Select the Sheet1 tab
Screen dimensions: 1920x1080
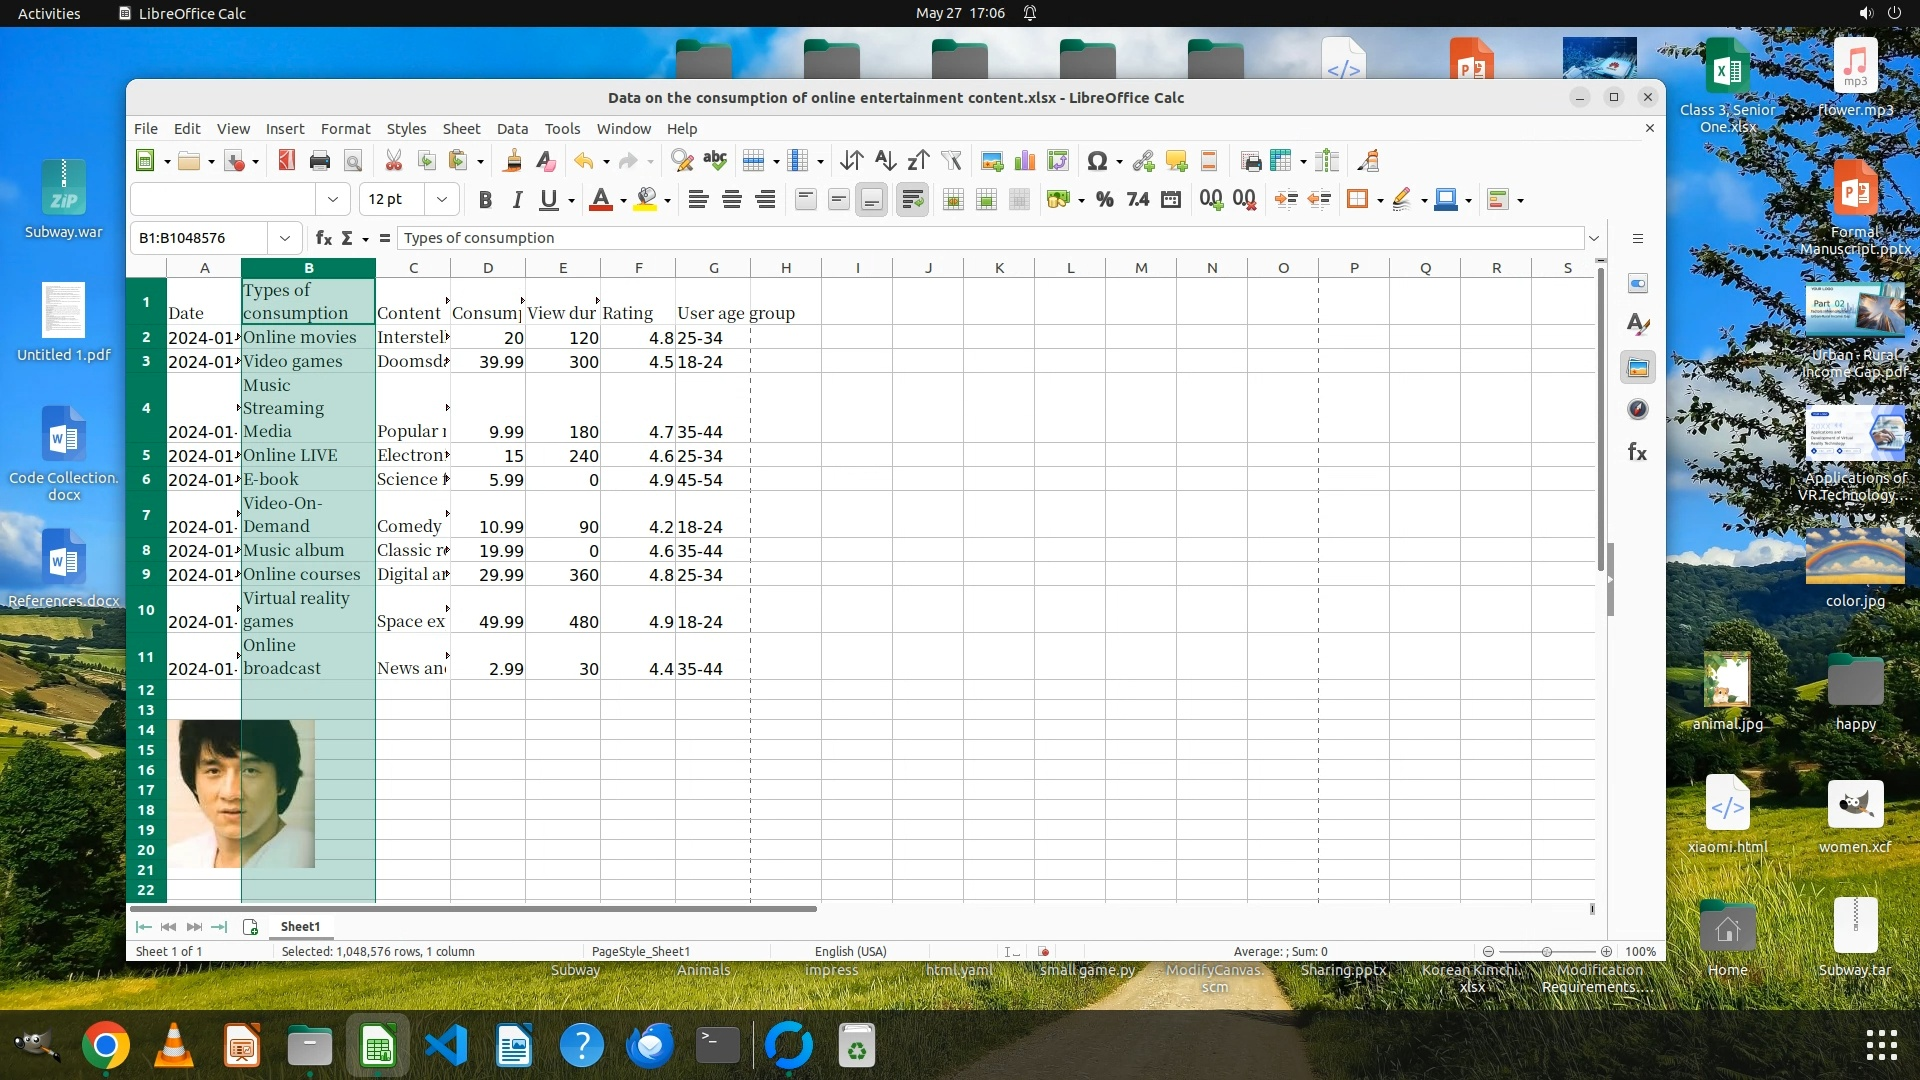[x=300, y=927]
